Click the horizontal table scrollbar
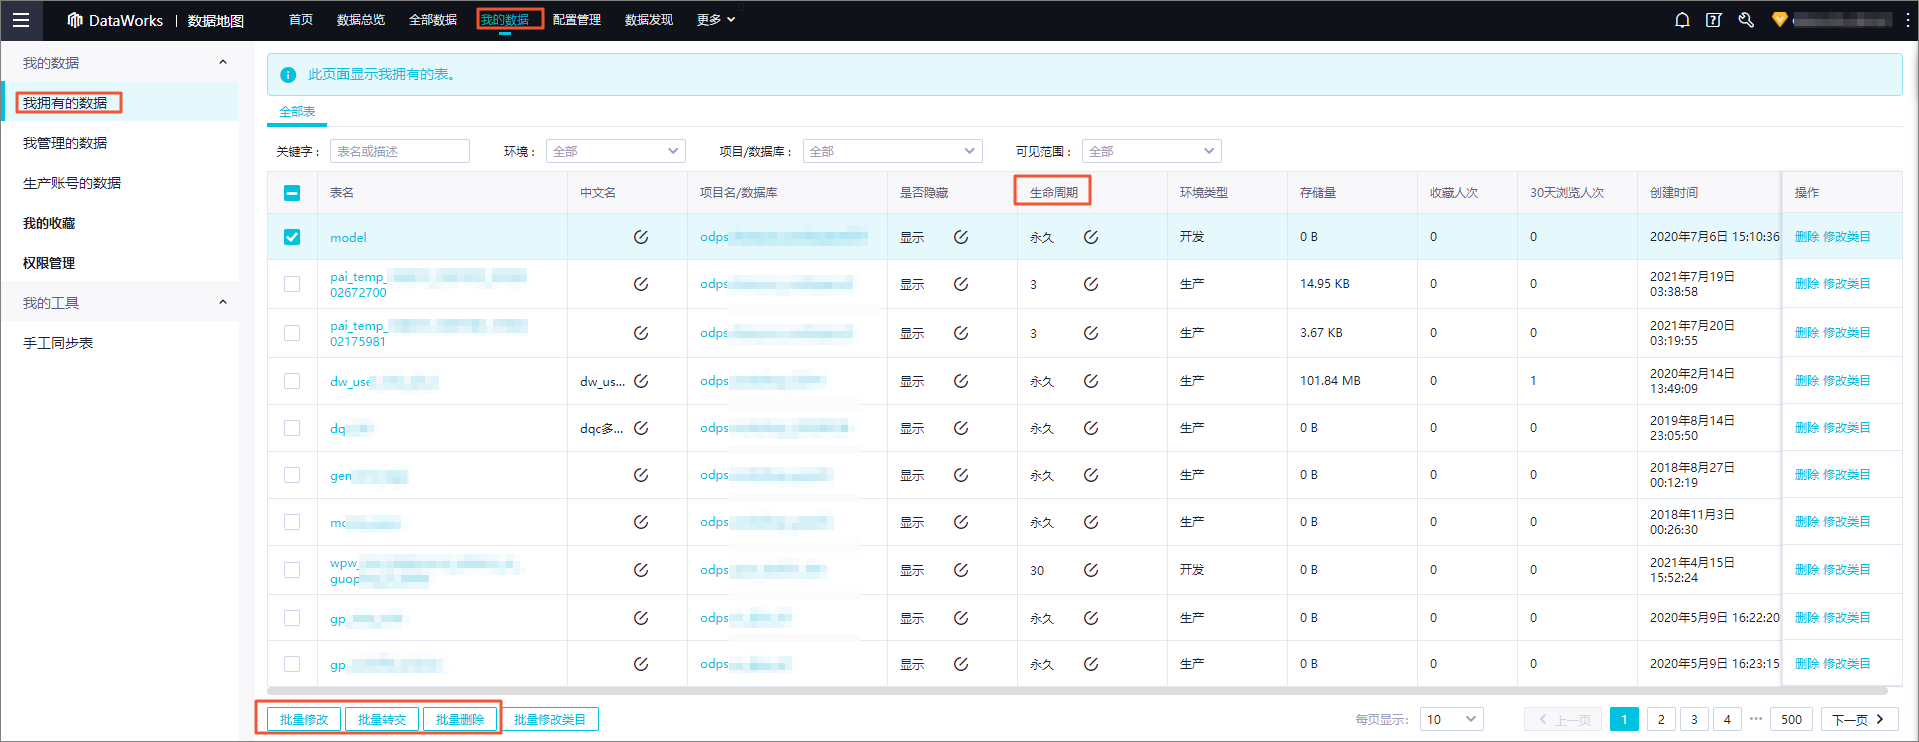Image resolution: width=1919 pixels, height=742 pixels. (1077, 690)
